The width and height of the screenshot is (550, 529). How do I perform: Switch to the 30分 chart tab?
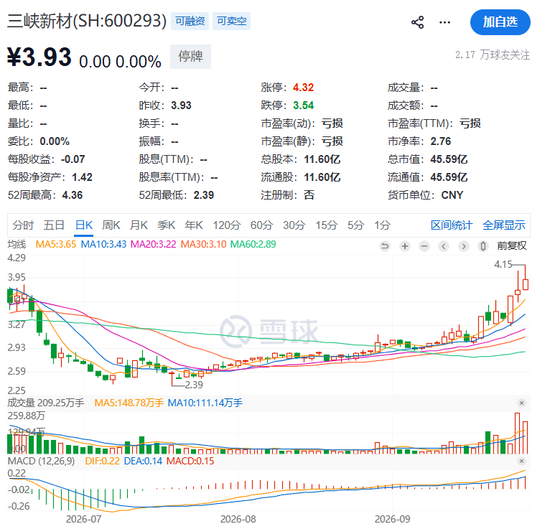[x=294, y=225]
